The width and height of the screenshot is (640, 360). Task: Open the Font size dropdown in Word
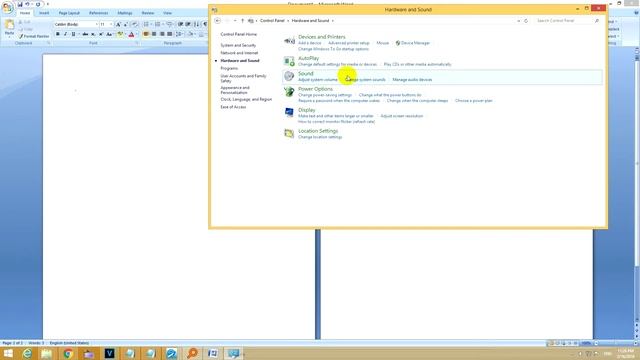point(111,24)
